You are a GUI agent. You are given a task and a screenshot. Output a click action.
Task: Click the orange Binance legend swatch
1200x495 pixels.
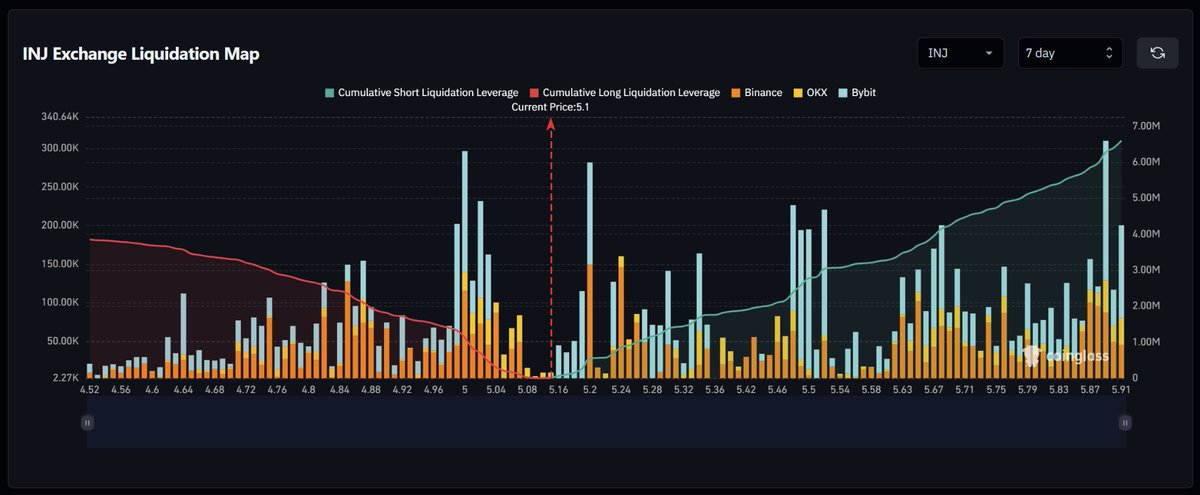click(x=736, y=93)
